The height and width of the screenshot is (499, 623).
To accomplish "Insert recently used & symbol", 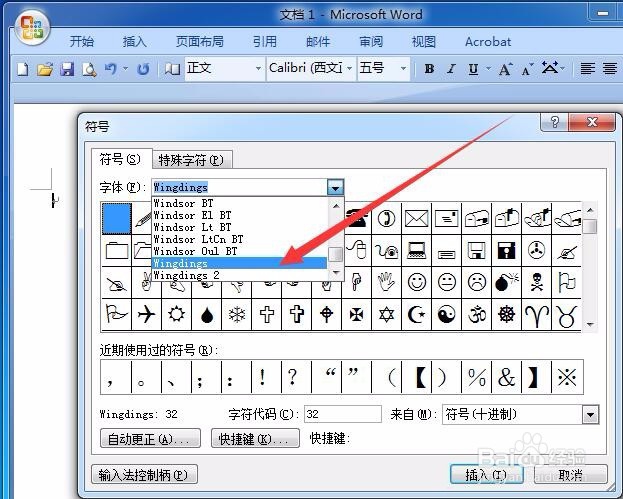I will tap(506, 377).
